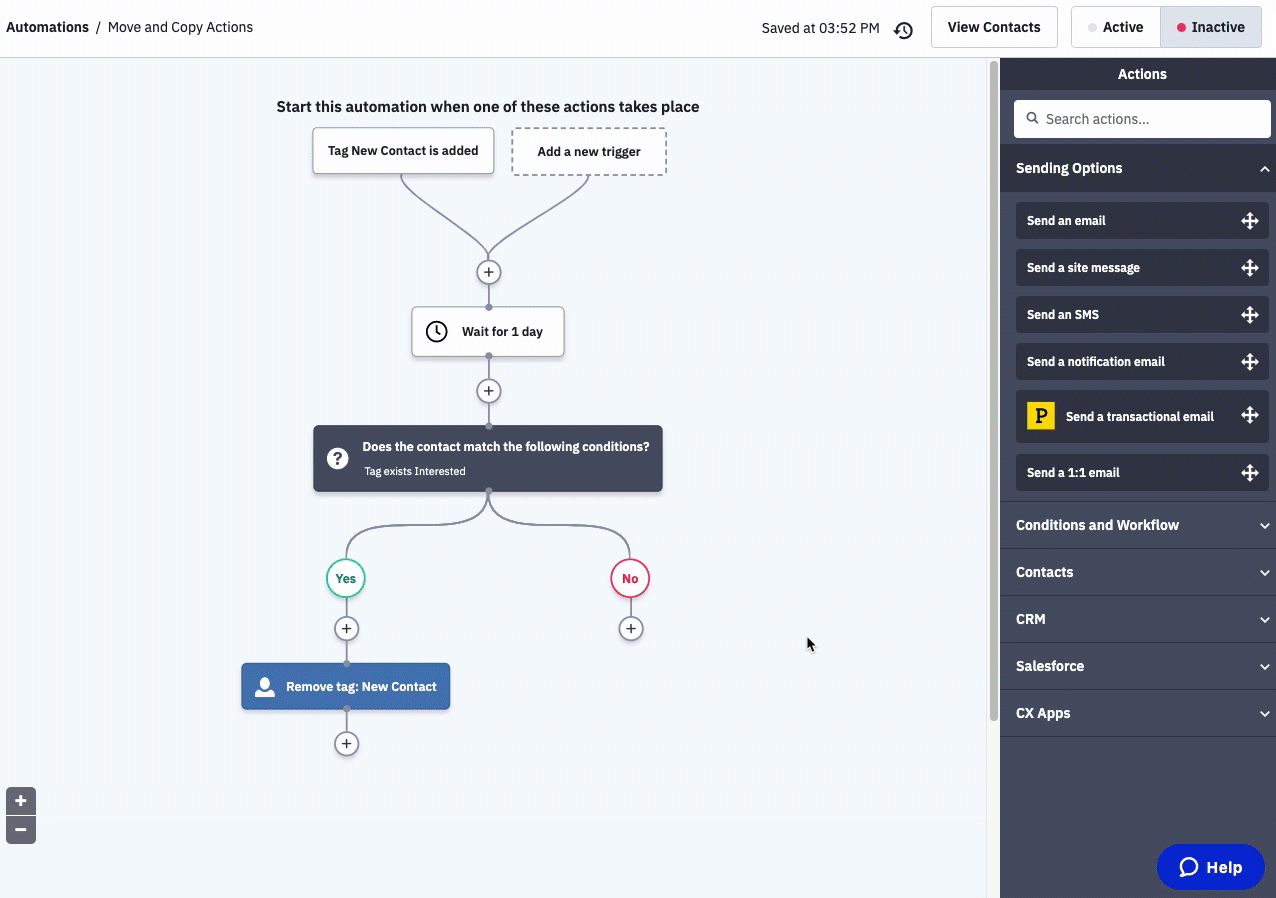
Task: Click the plus node below Remove tag action
Action: coord(346,744)
